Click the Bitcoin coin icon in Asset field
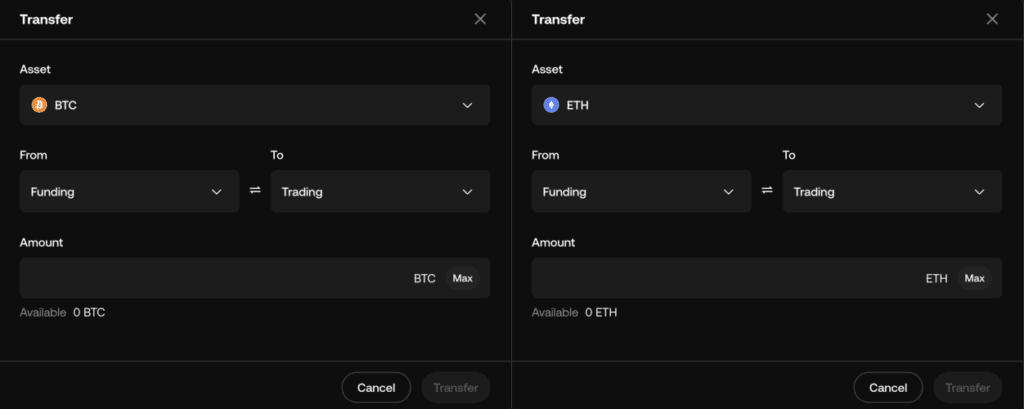Image resolution: width=1024 pixels, height=409 pixels. coord(40,105)
